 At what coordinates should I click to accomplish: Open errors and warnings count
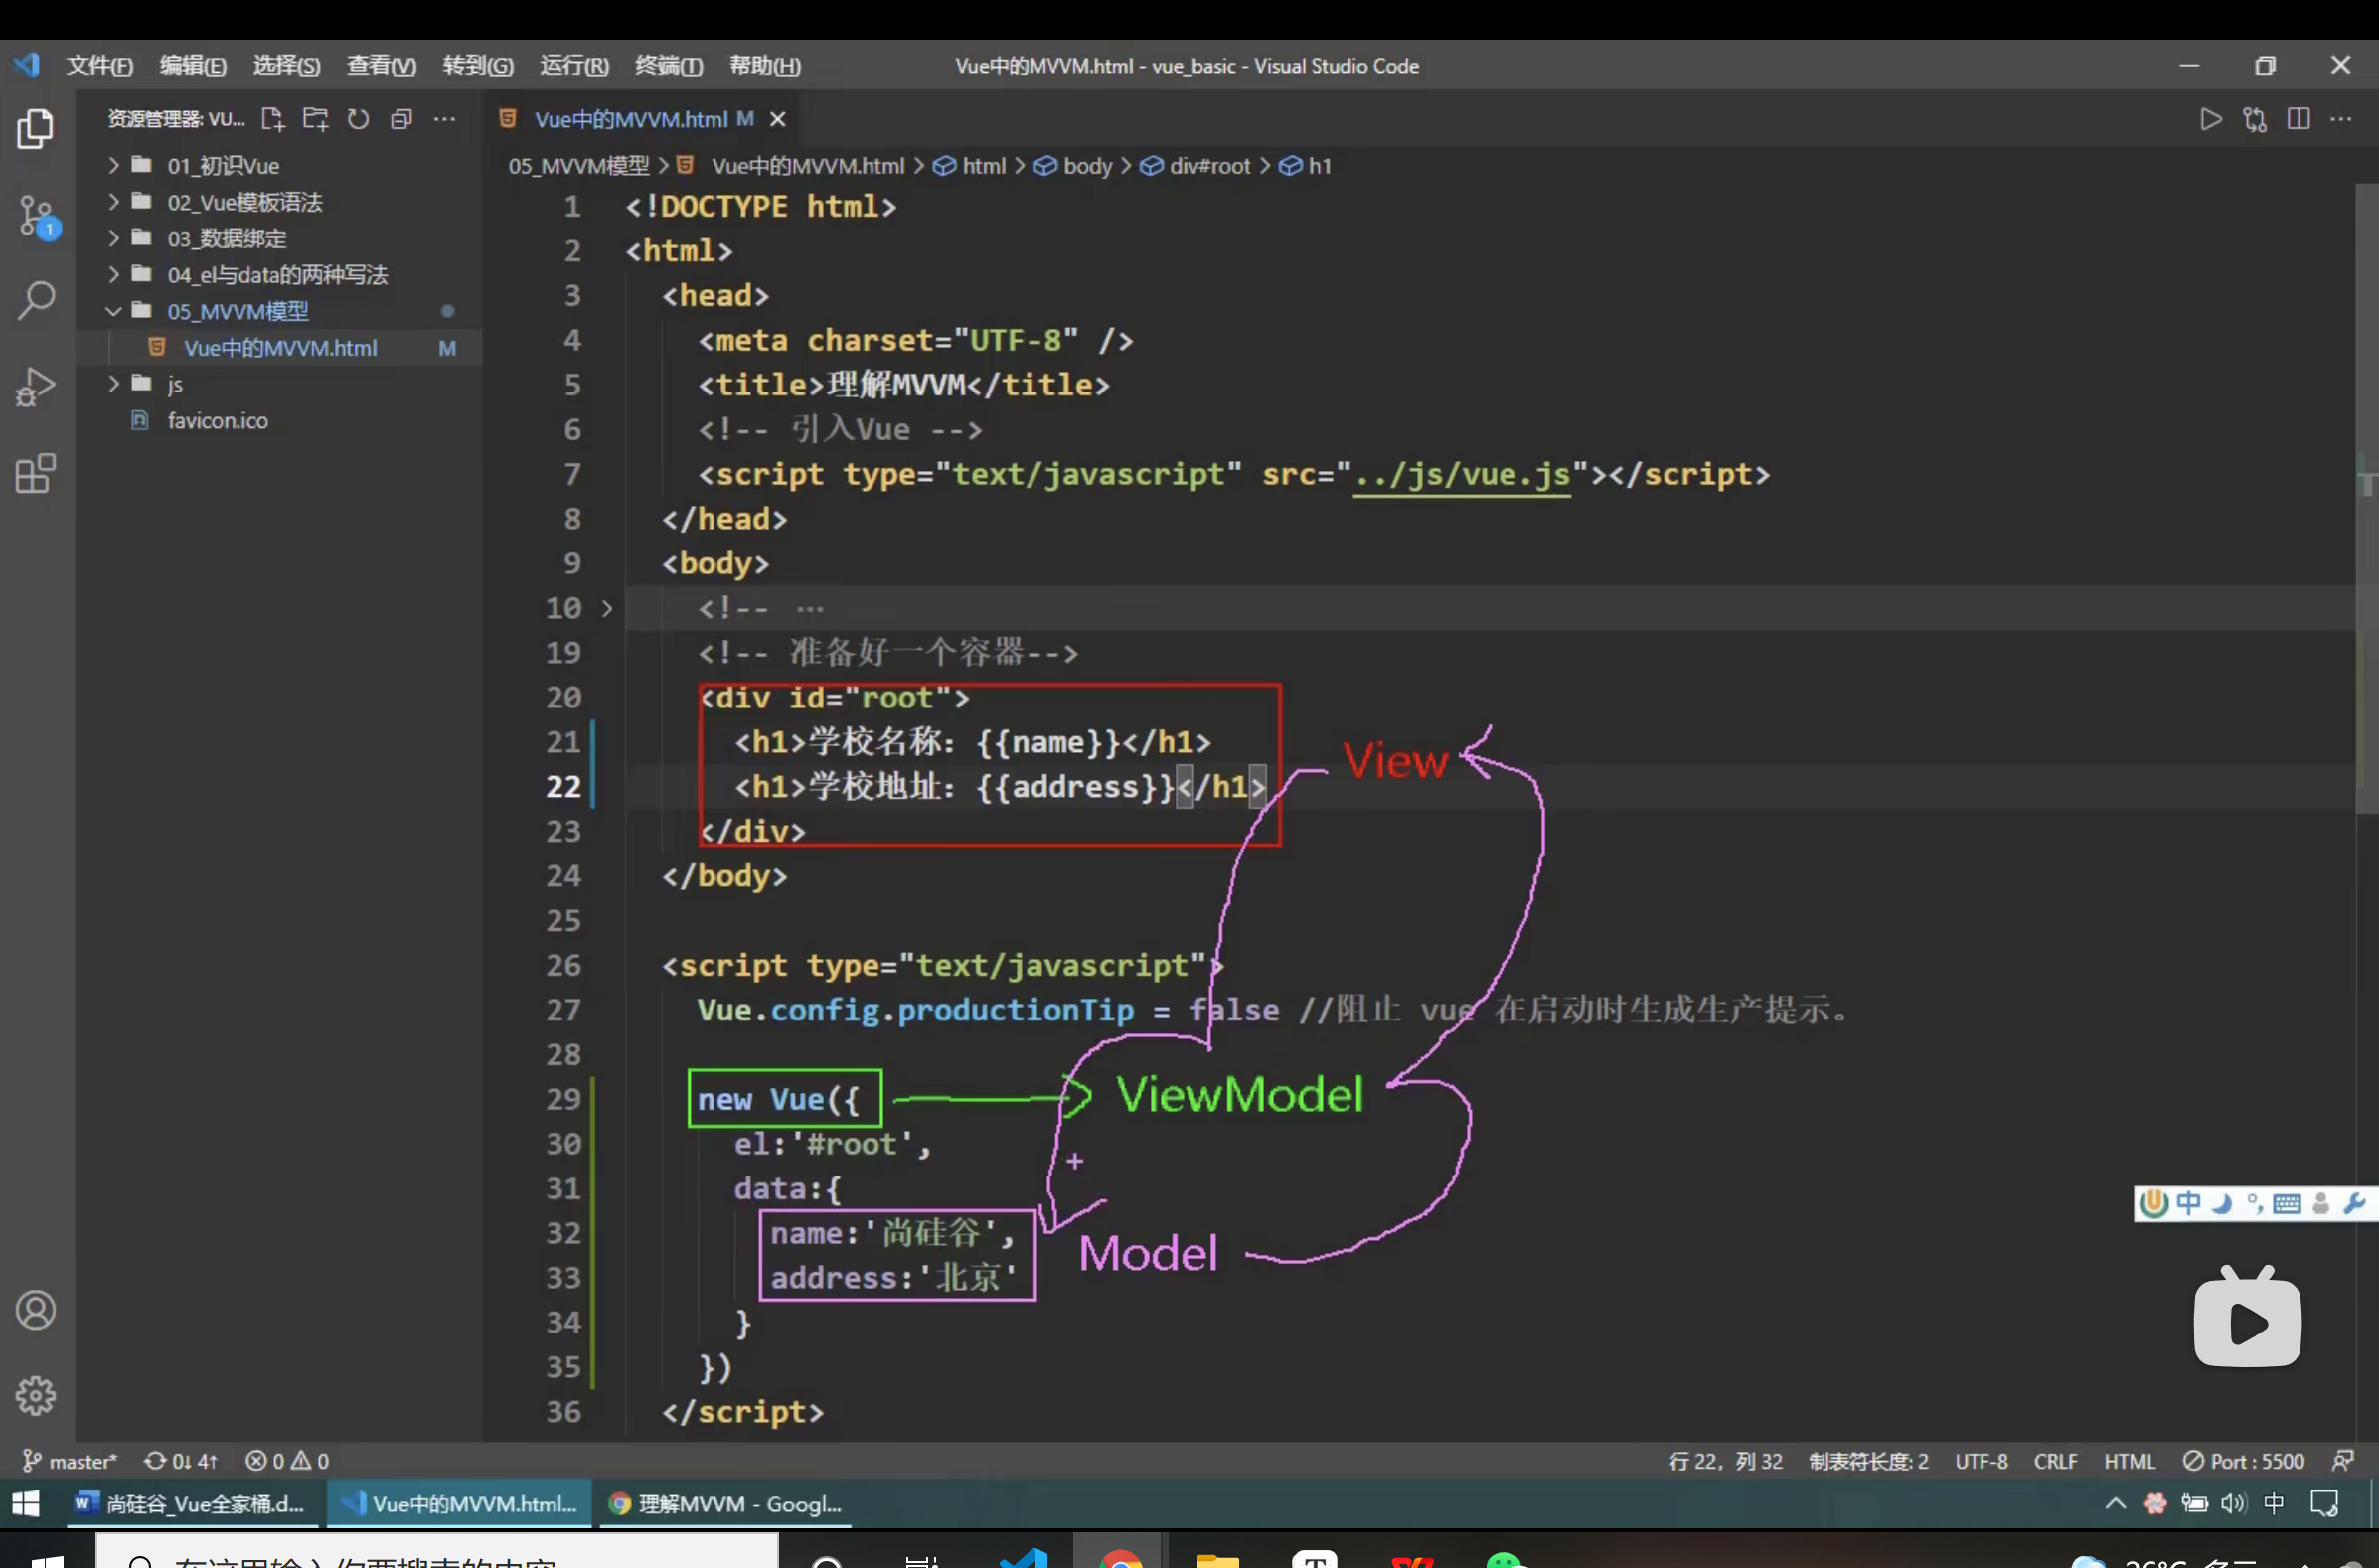point(288,1461)
